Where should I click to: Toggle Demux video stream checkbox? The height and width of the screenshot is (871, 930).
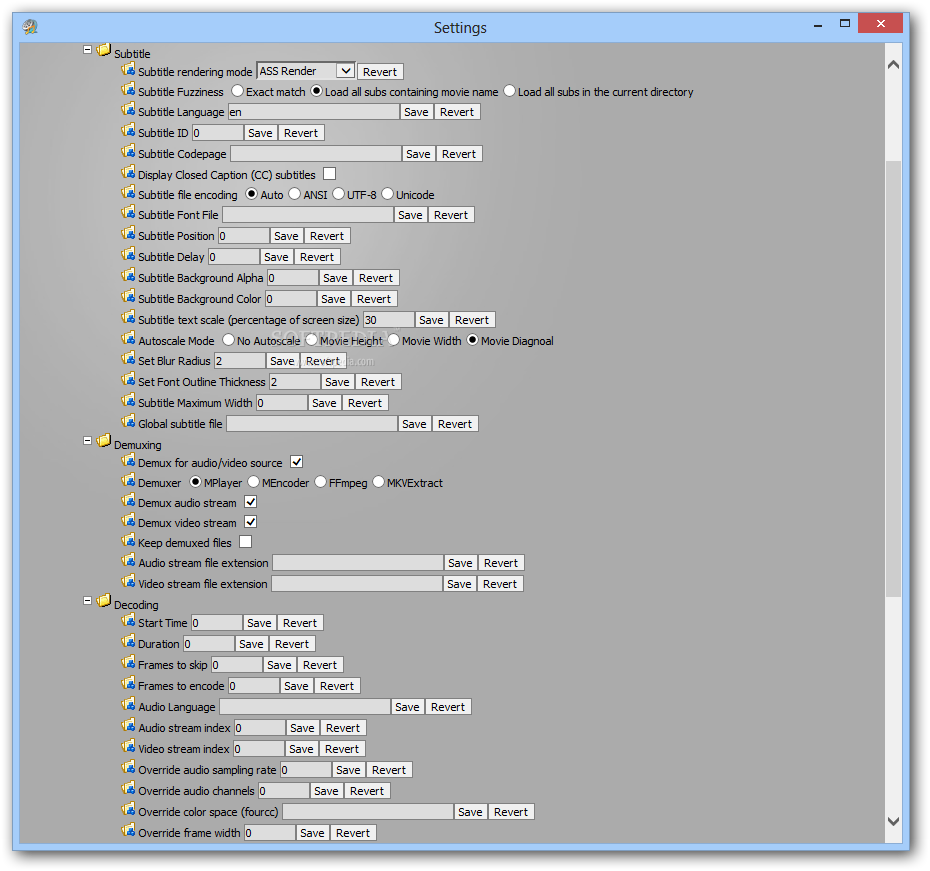click(x=250, y=522)
